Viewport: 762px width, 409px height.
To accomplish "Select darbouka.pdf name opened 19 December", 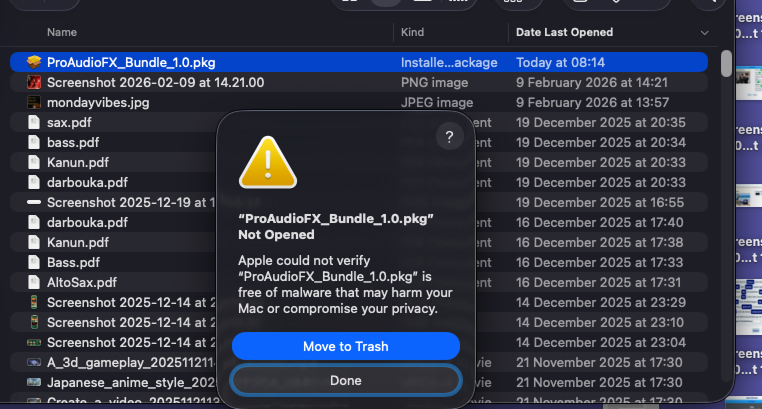I will (x=87, y=182).
